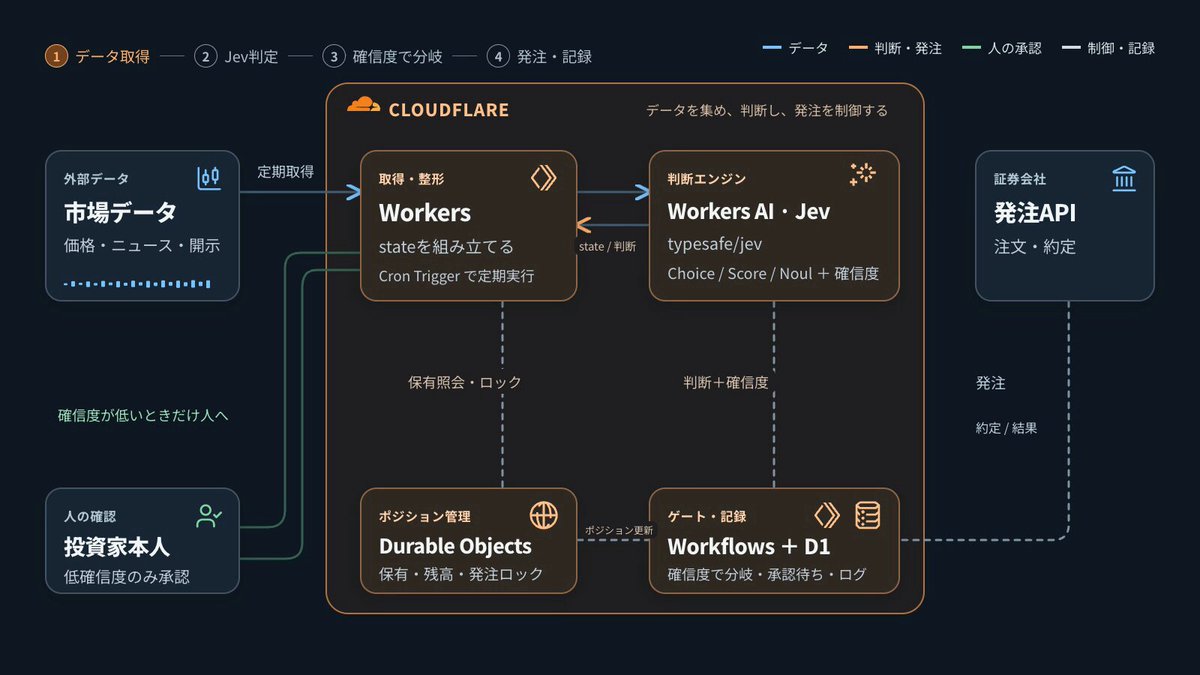Click the CLOUDFLARE wordmark text

[449, 110]
